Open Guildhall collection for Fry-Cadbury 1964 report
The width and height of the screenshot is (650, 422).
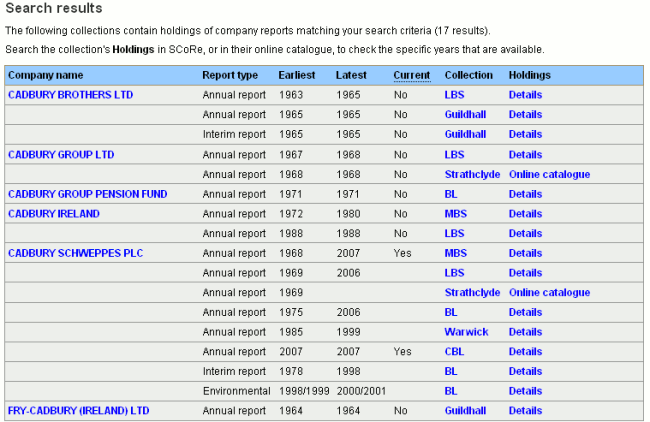[465, 411]
